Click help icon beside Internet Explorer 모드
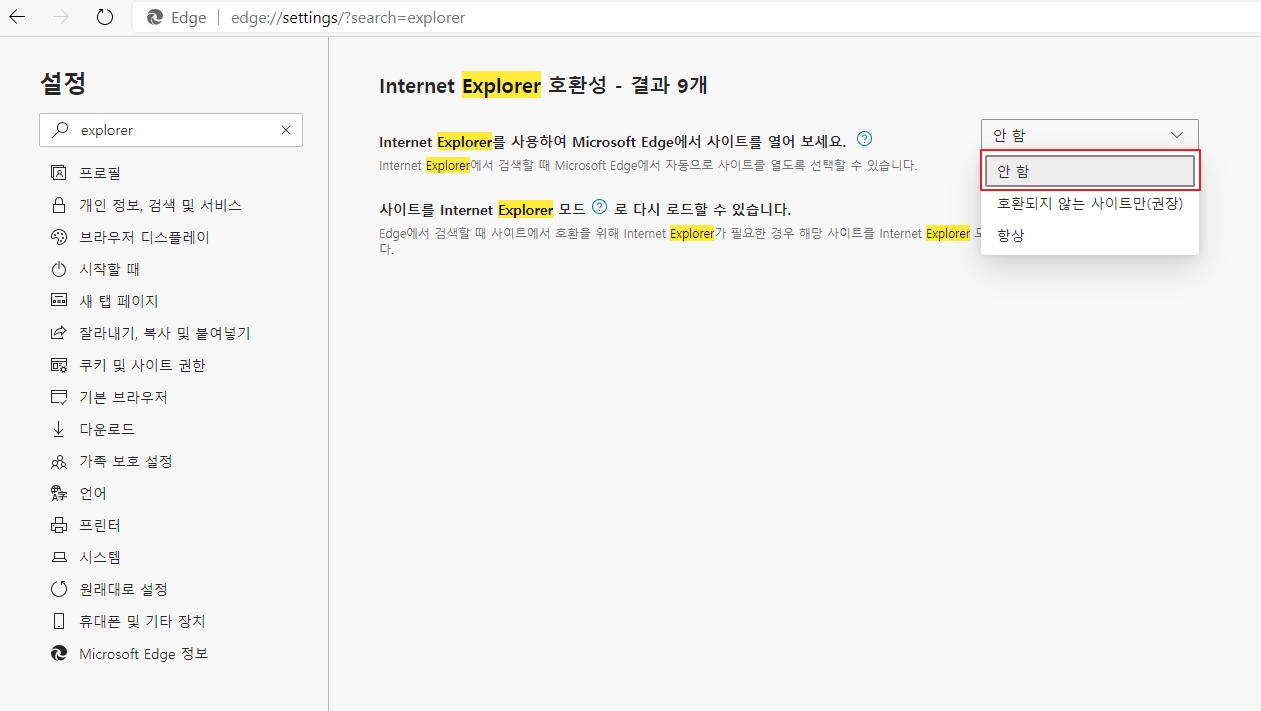 tap(600, 207)
